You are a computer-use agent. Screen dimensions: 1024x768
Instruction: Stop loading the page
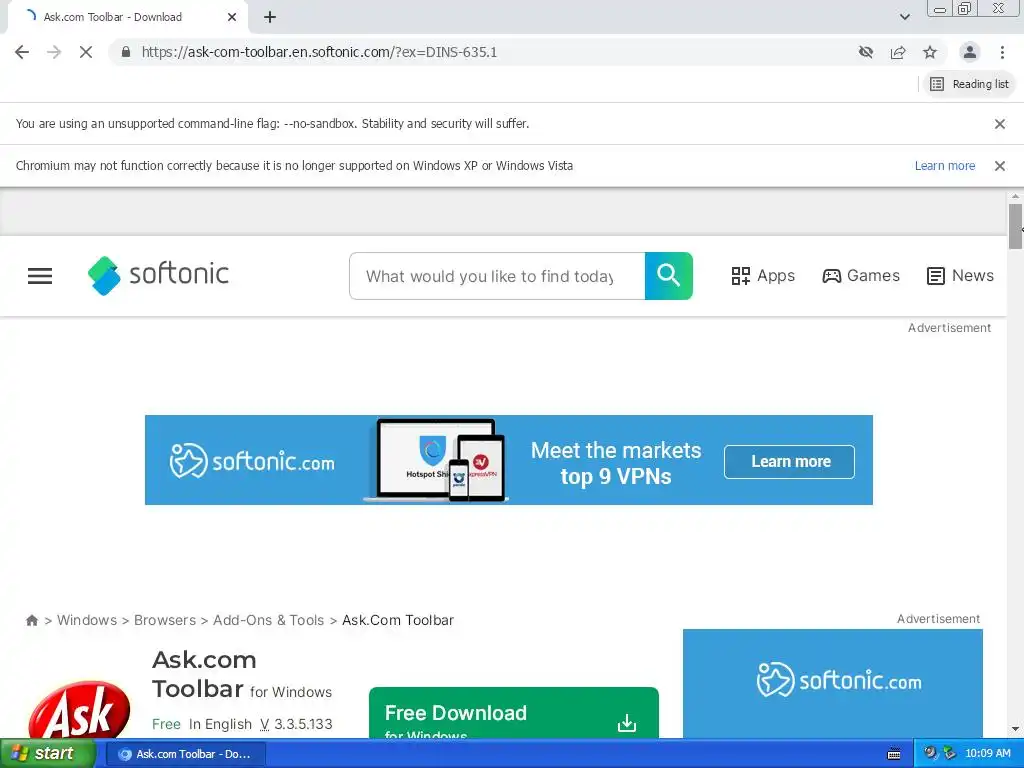click(86, 52)
